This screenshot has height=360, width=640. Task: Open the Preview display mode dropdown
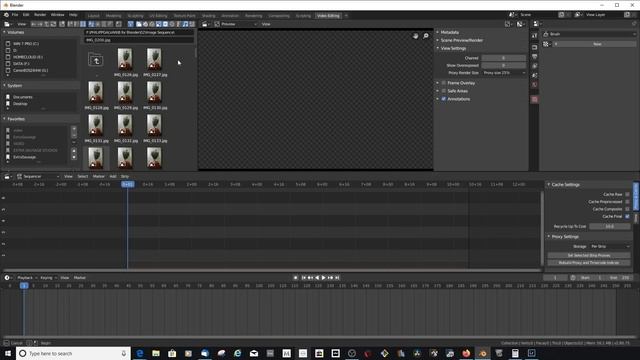tap(236, 24)
